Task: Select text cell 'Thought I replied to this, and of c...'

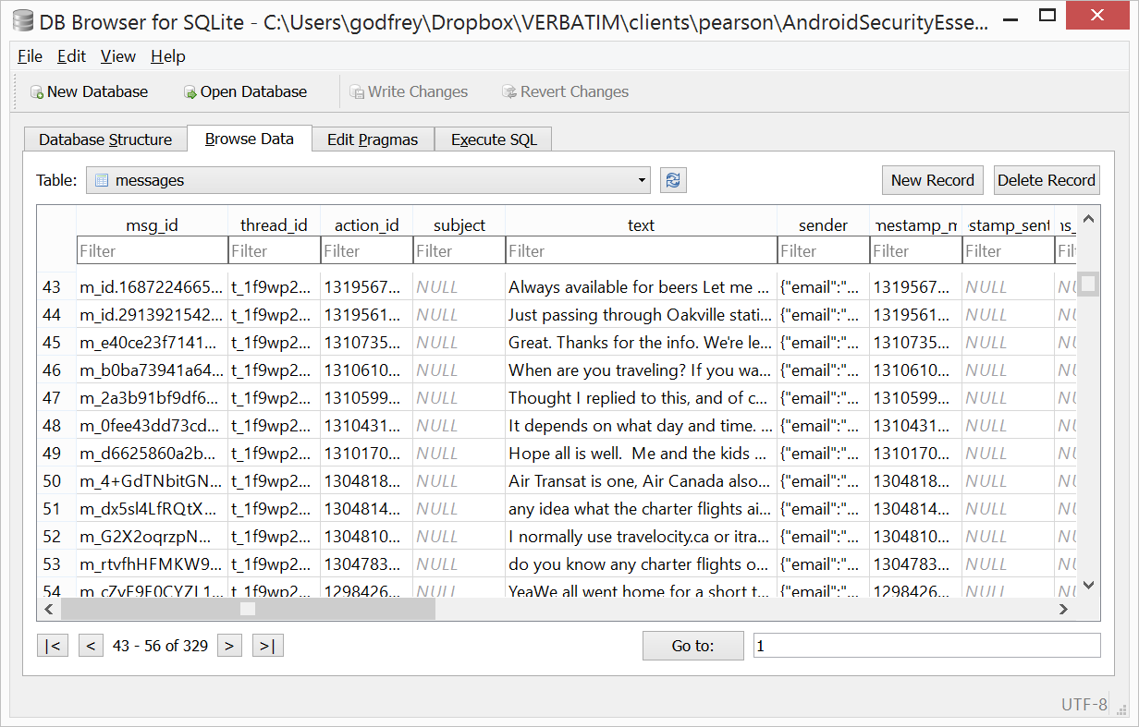Action: point(641,398)
